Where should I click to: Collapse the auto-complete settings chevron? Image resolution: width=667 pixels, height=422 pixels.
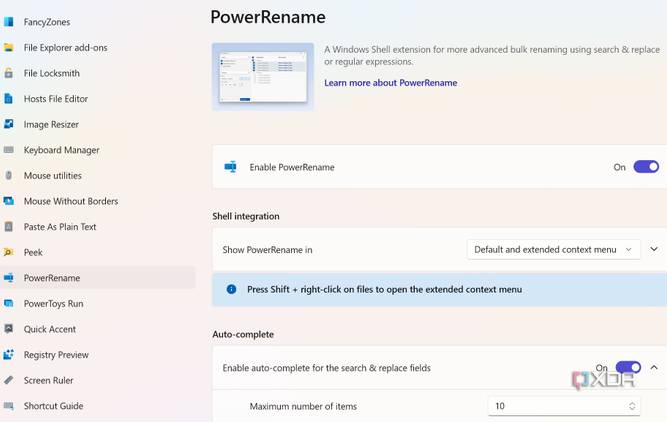point(654,367)
